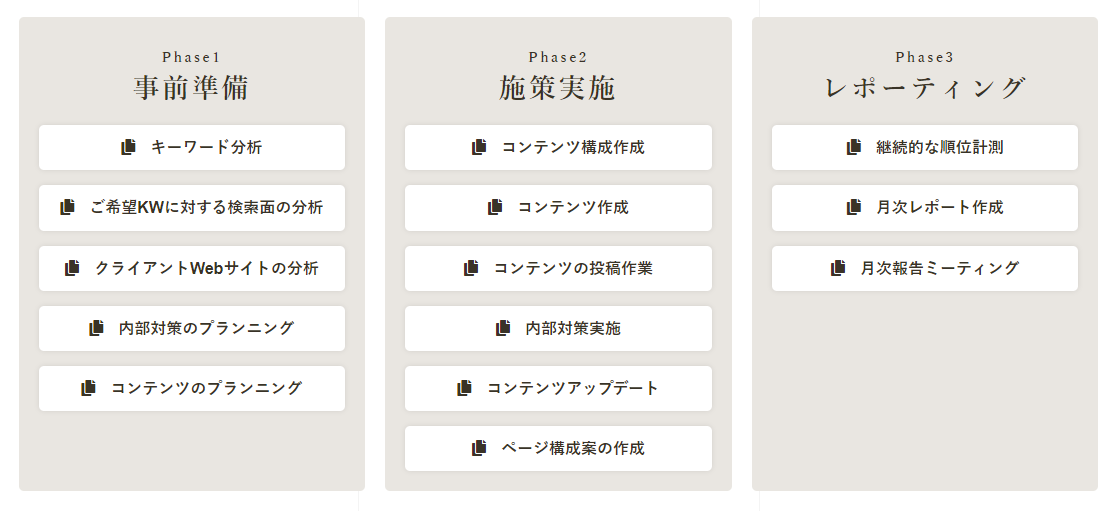This screenshot has width=1114, height=511.
Task: Click the Phase3 レポーティング heading
Action: [925, 77]
